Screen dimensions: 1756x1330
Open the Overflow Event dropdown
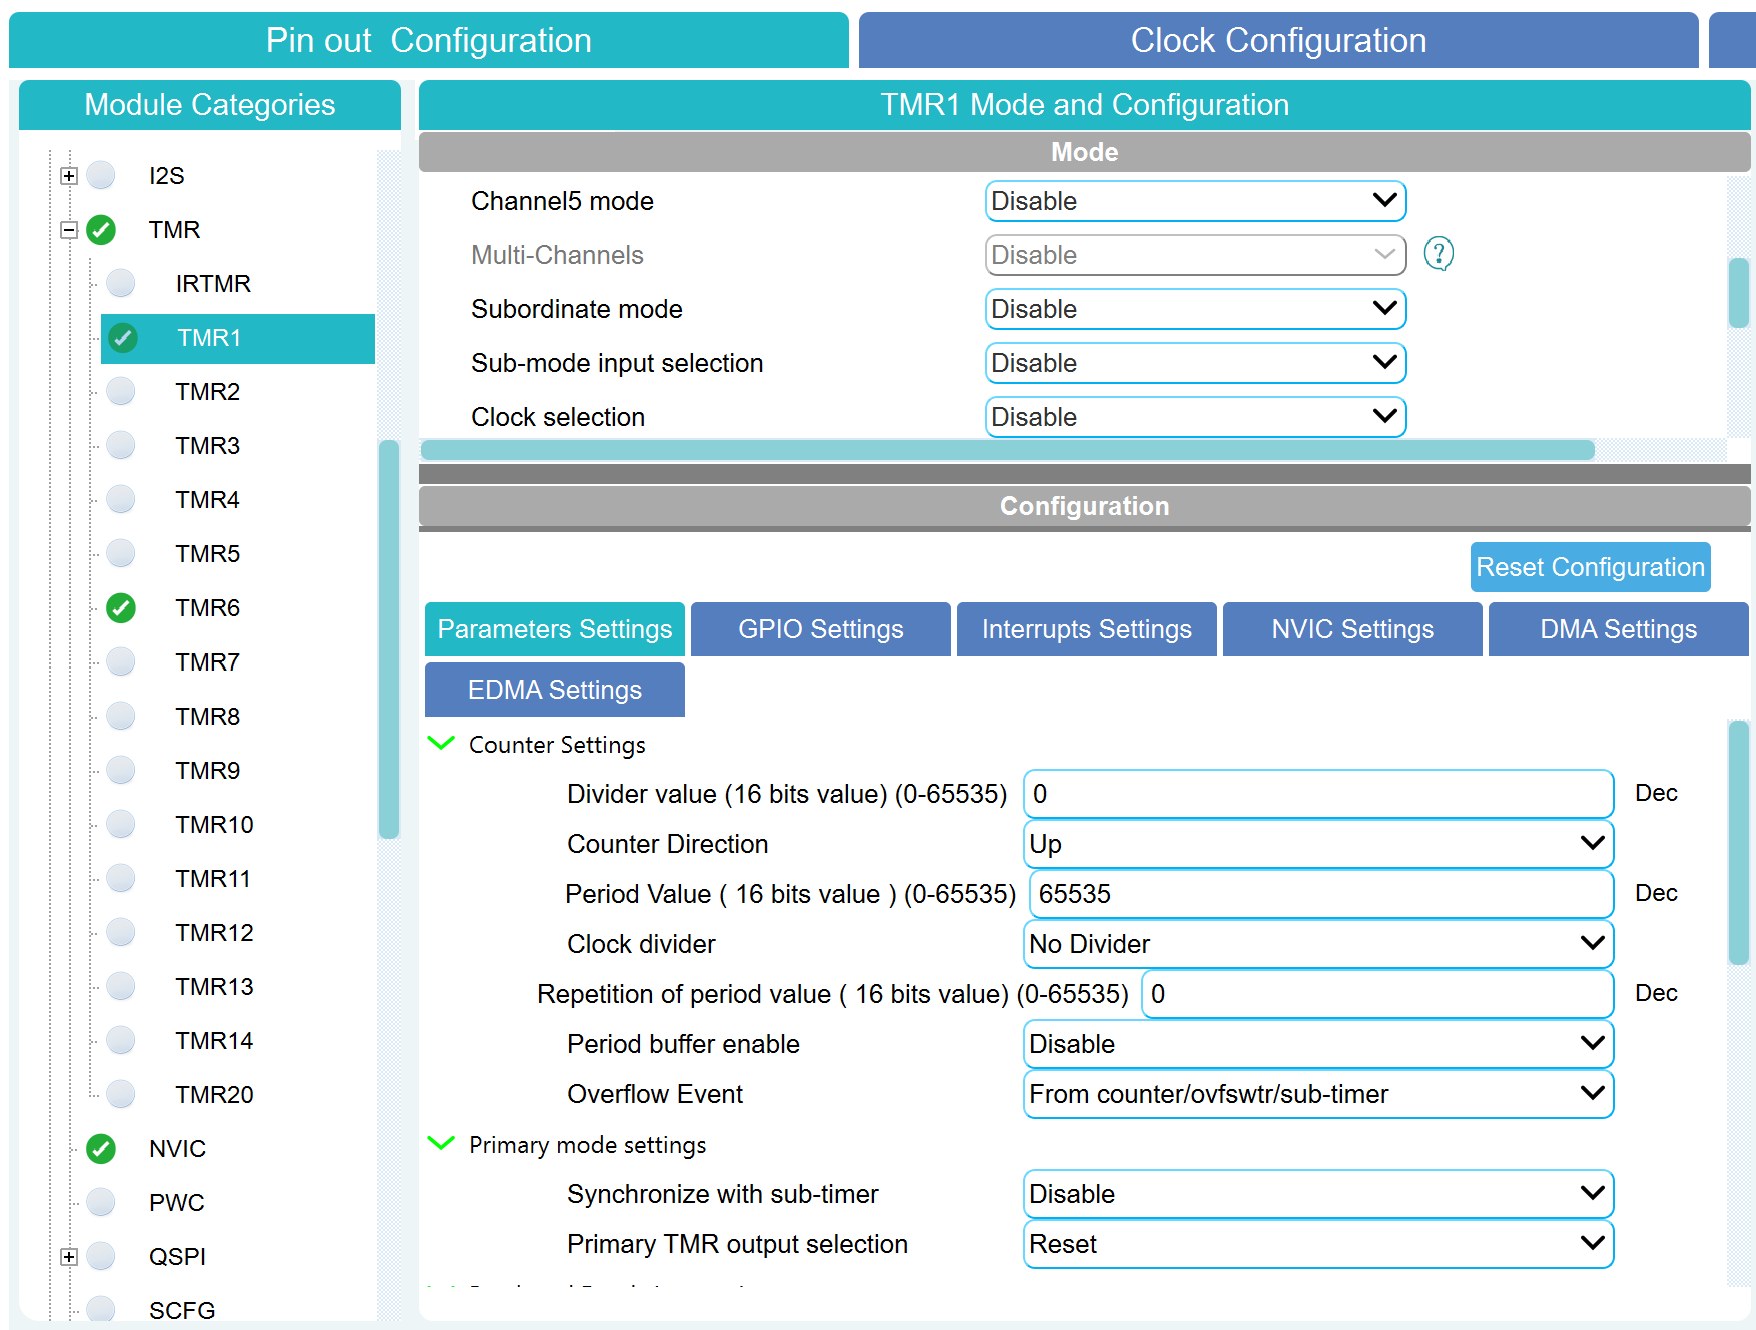pos(1318,1094)
